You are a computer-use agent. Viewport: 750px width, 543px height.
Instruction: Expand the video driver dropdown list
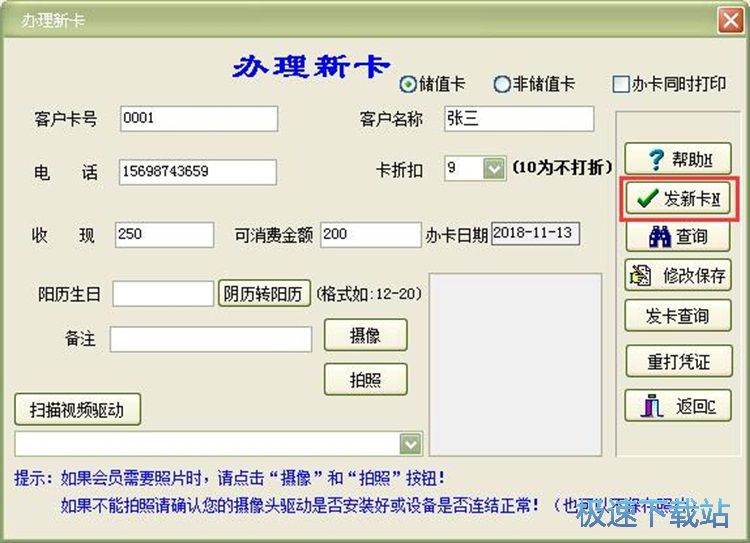click(410, 444)
